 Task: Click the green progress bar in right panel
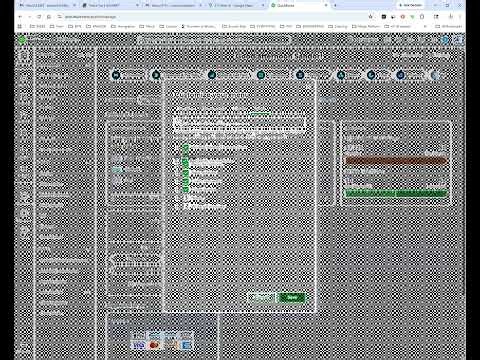396,193
